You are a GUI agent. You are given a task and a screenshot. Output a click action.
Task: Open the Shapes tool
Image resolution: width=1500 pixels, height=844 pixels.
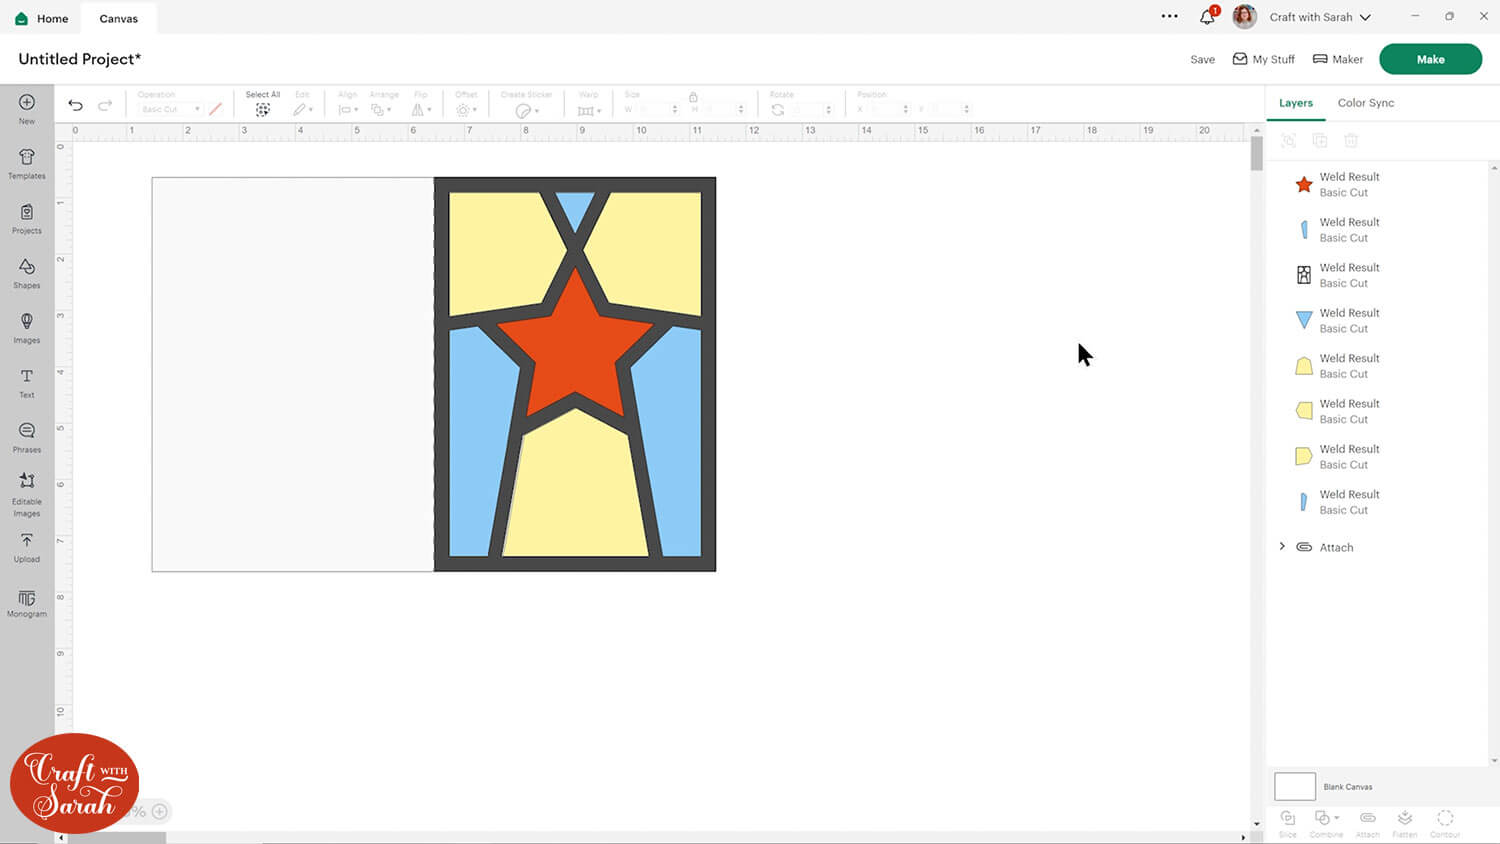(x=27, y=272)
